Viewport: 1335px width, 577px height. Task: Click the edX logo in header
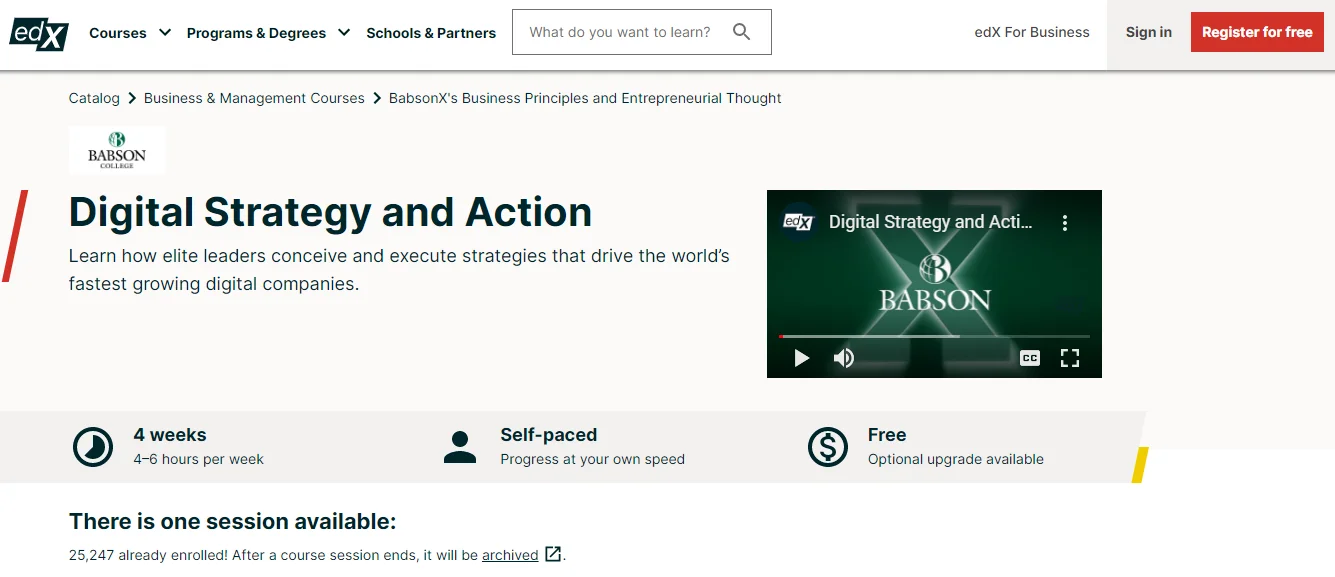pos(40,34)
